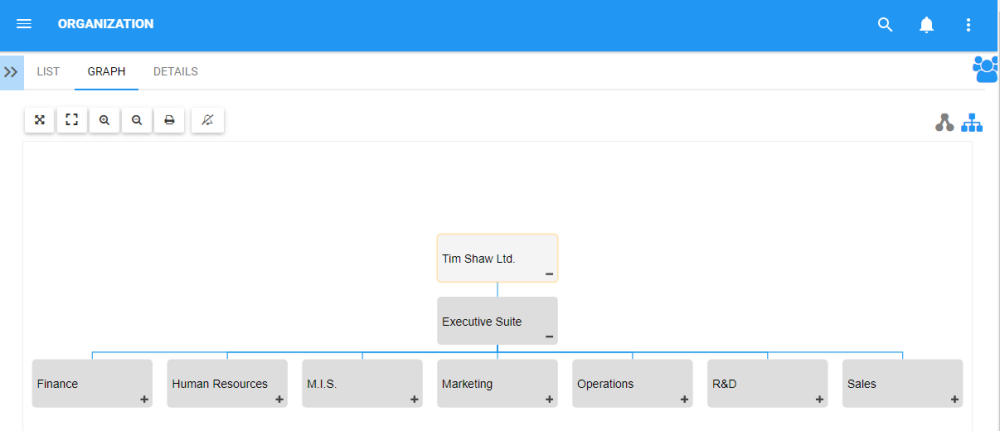Zoom out of the graph
1000x431 pixels.
137,120
